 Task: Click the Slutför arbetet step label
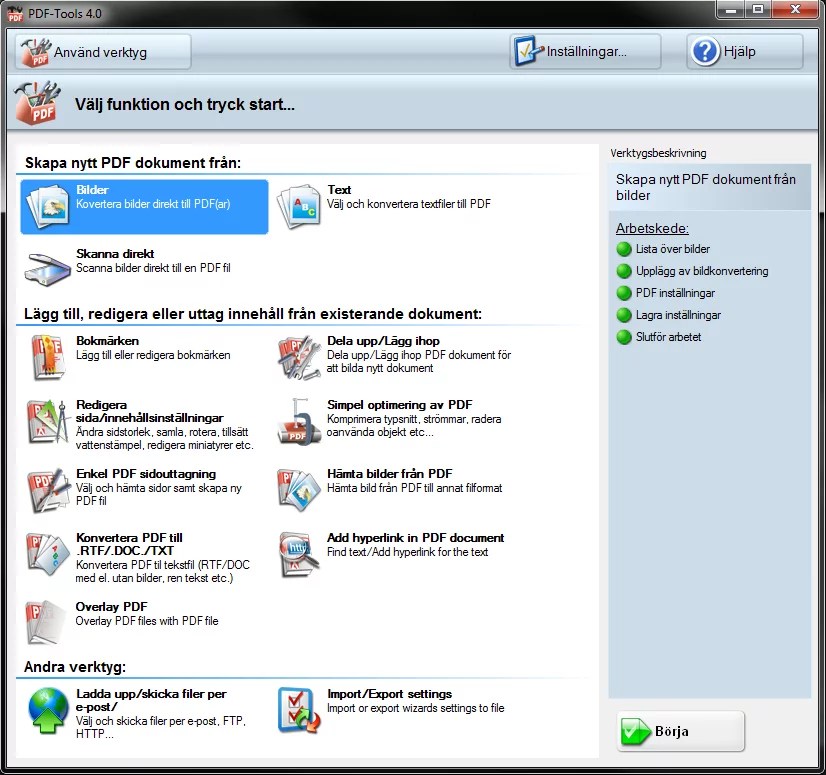tap(668, 337)
